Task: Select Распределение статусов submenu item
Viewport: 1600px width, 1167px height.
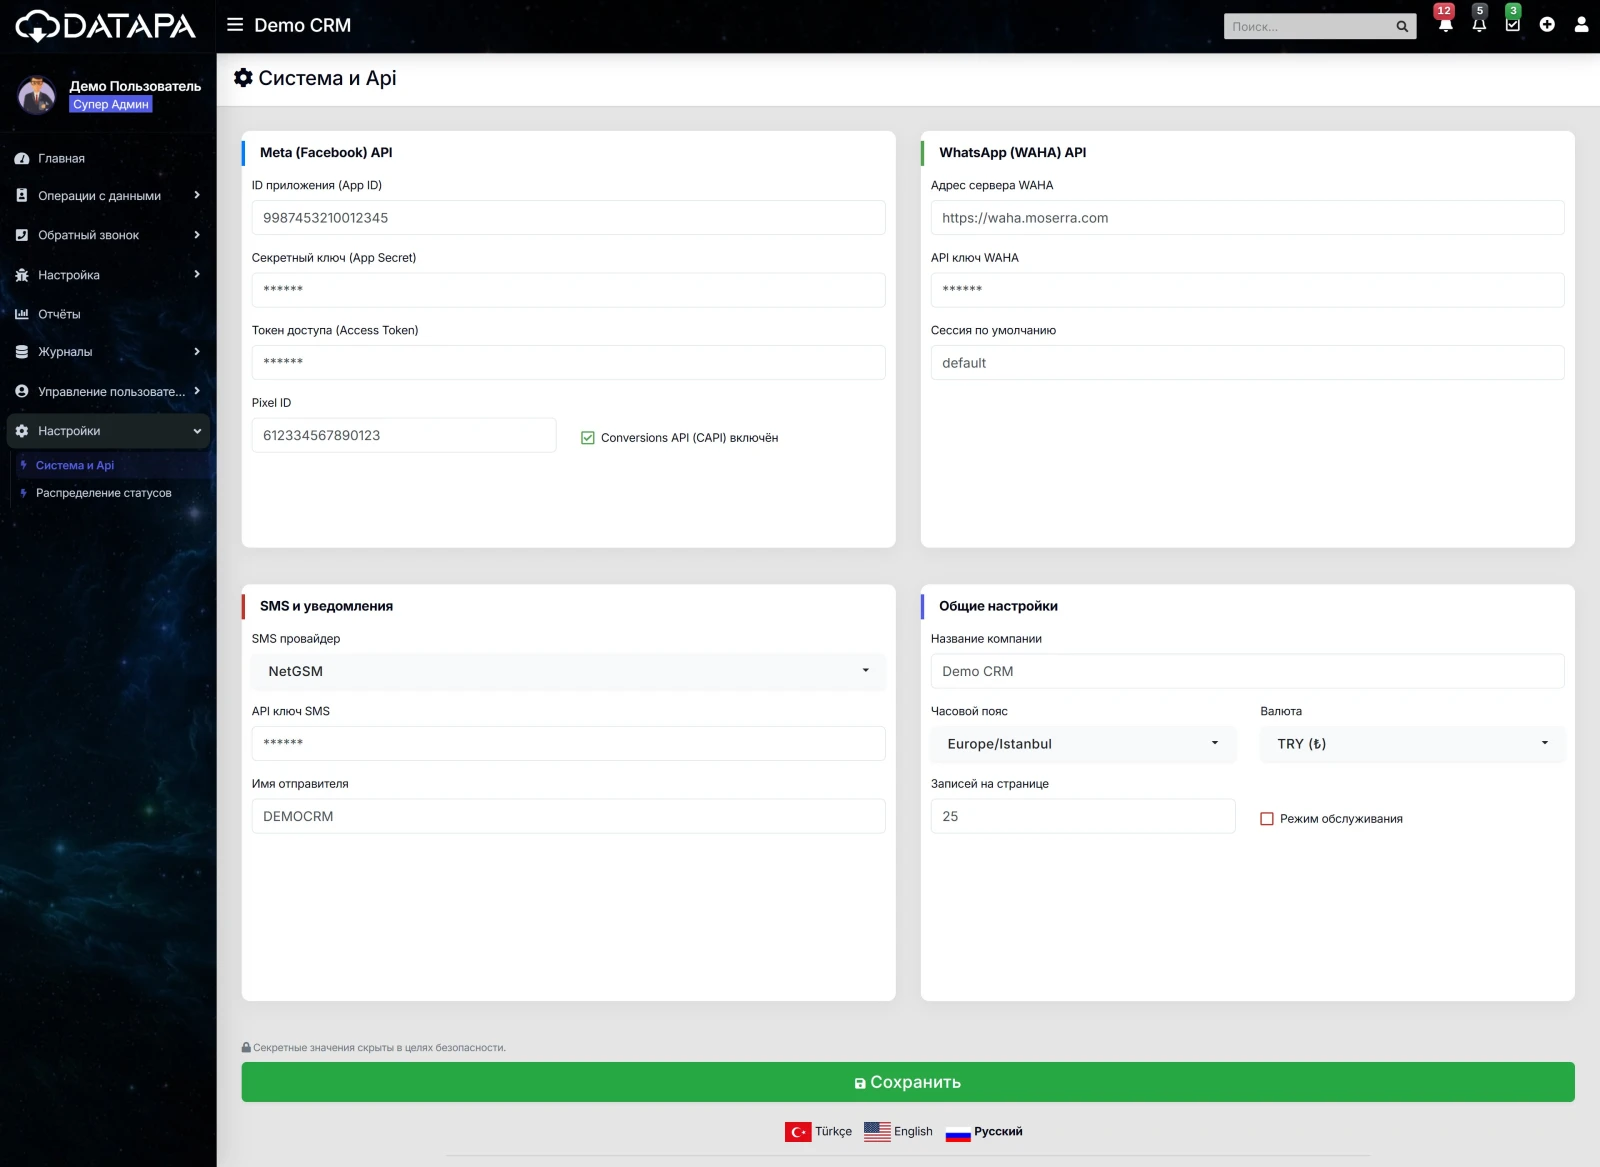Action: point(104,493)
